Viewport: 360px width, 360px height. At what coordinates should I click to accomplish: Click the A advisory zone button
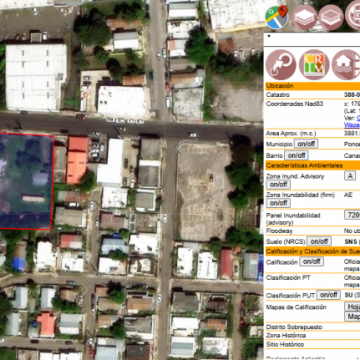(x=350, y=176)
